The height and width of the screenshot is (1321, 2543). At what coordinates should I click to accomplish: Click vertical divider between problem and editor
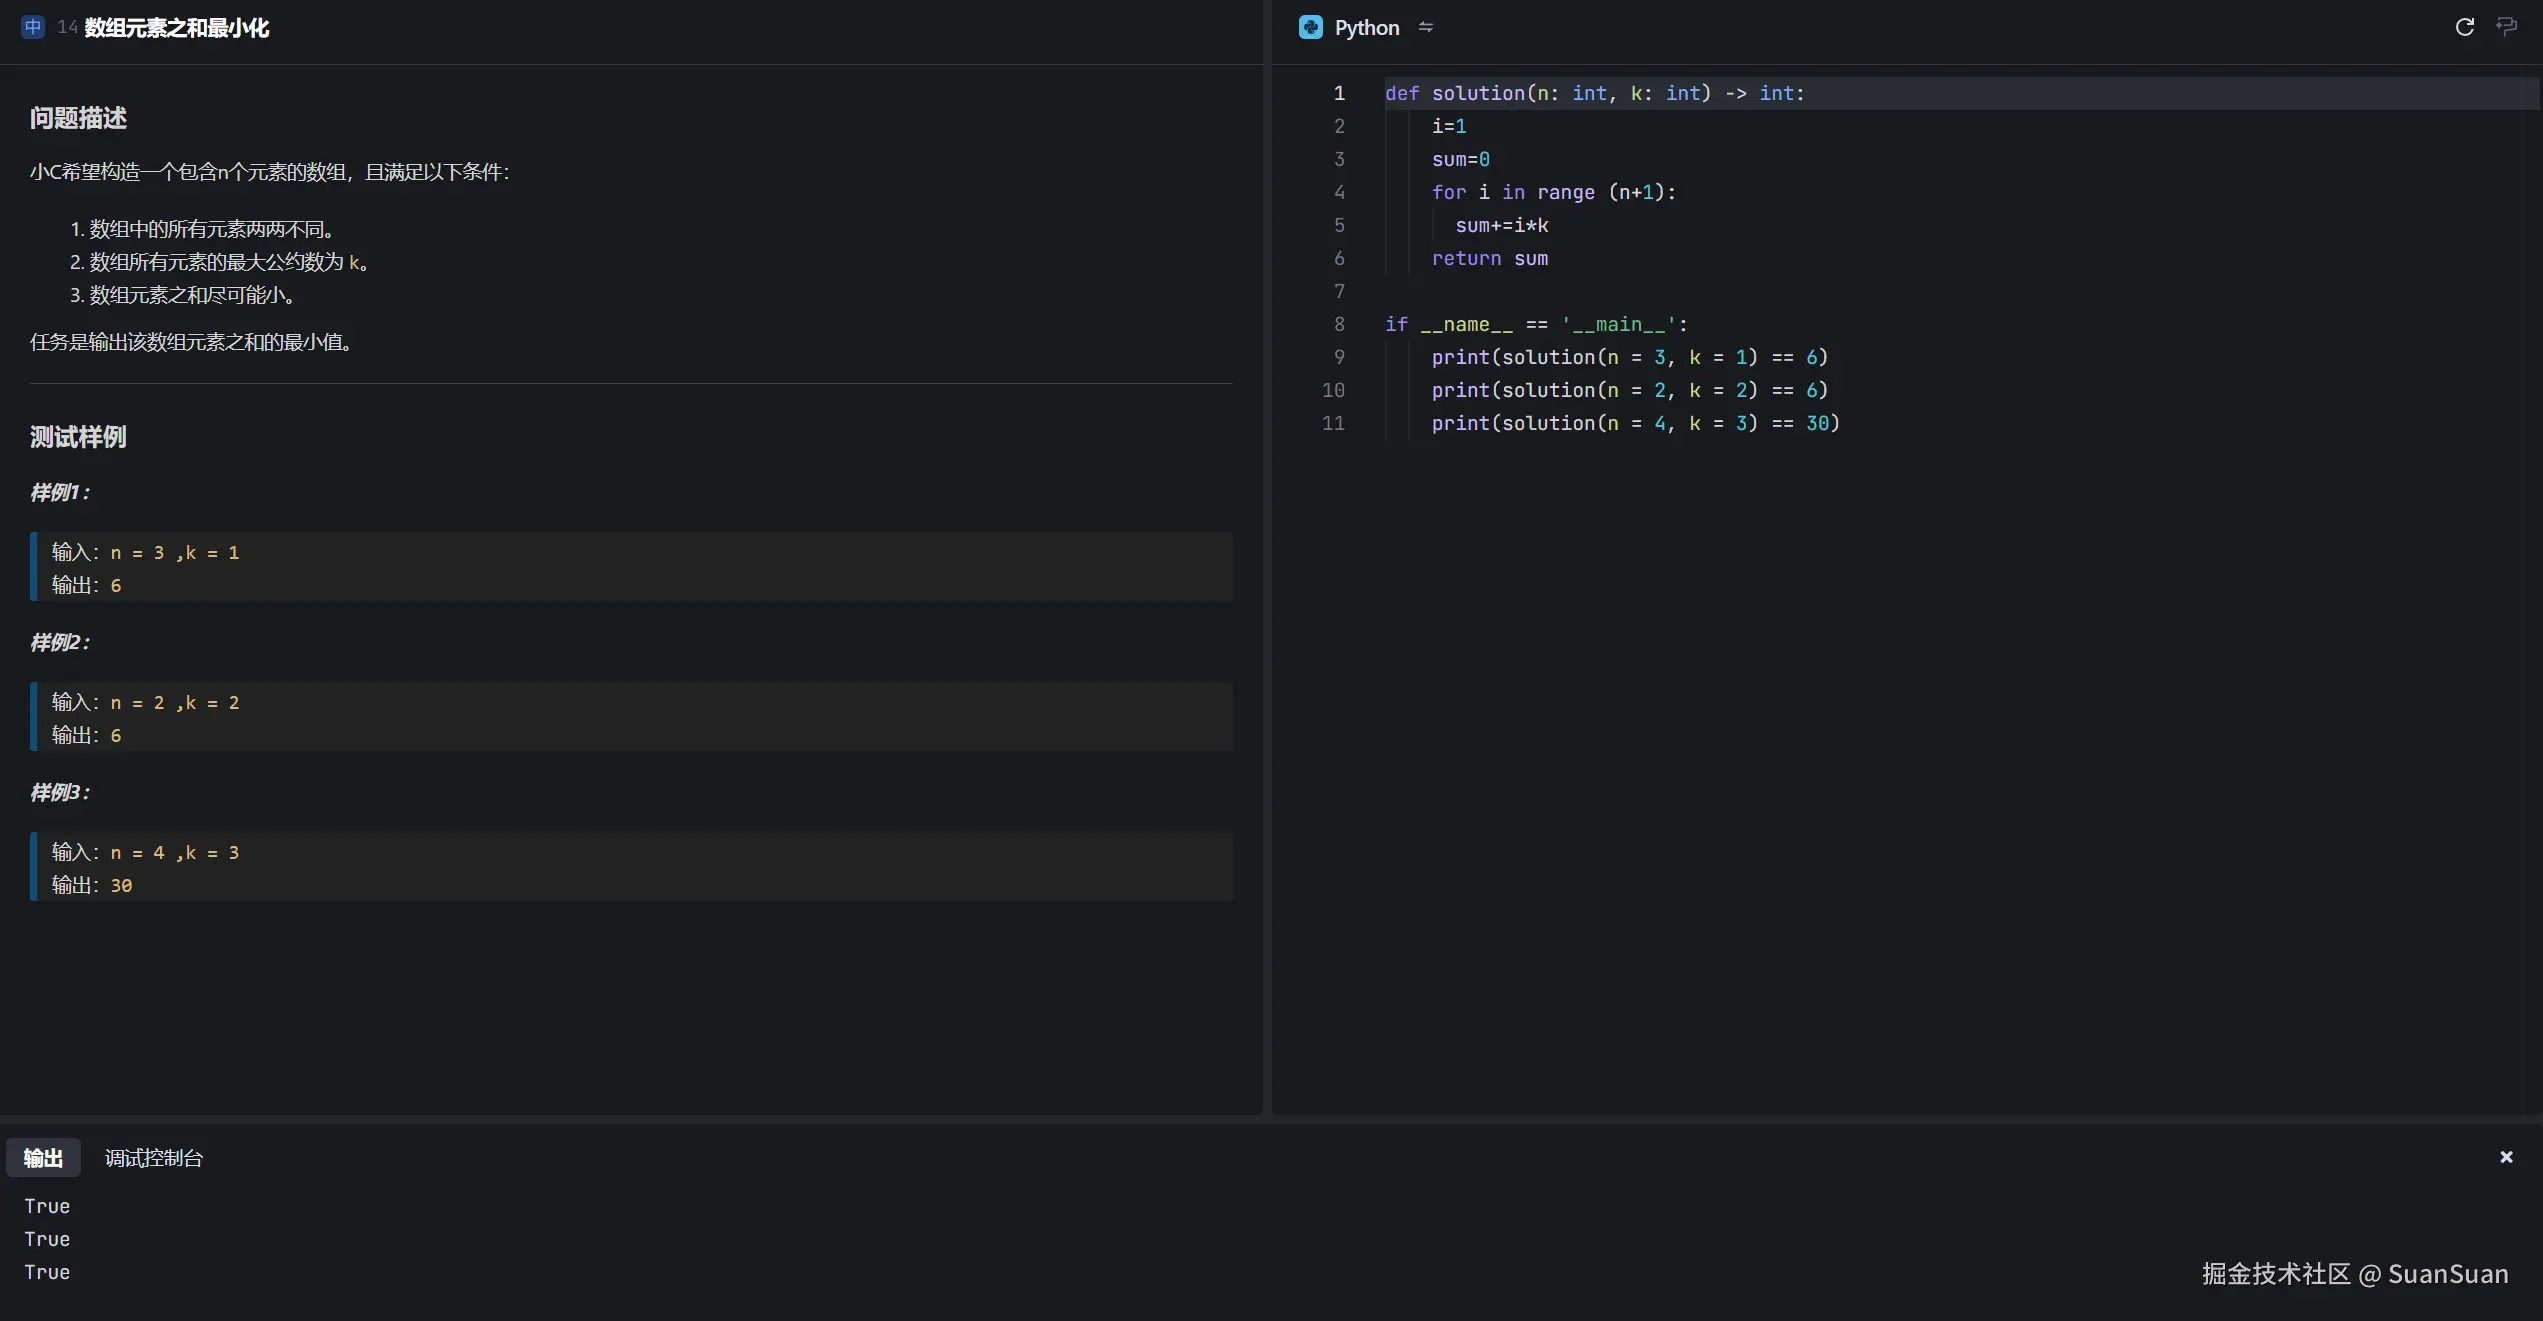tap(1267, 590)
